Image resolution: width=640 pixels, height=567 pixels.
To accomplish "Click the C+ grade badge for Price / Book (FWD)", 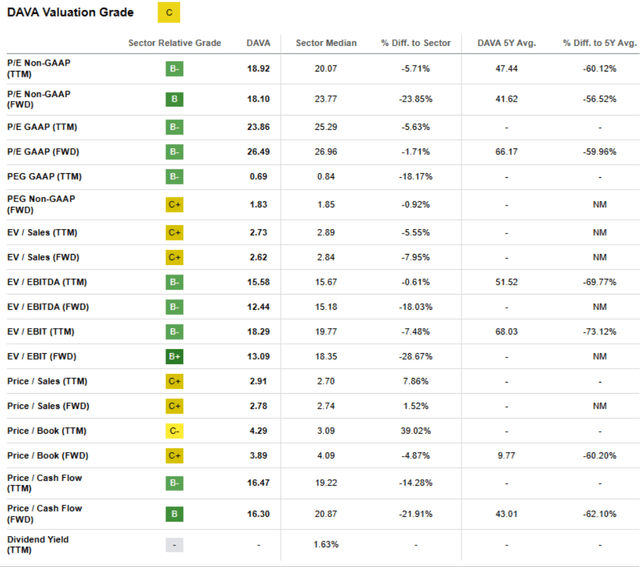I will pyautogui.click(x=174, y=456).
